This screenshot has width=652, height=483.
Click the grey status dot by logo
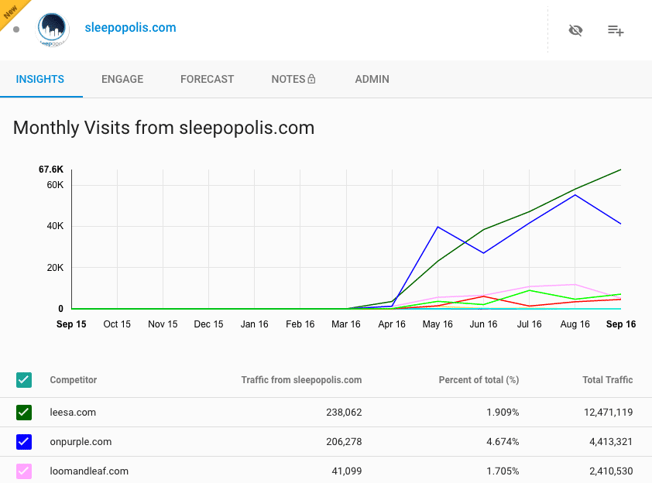coord(16,30)
